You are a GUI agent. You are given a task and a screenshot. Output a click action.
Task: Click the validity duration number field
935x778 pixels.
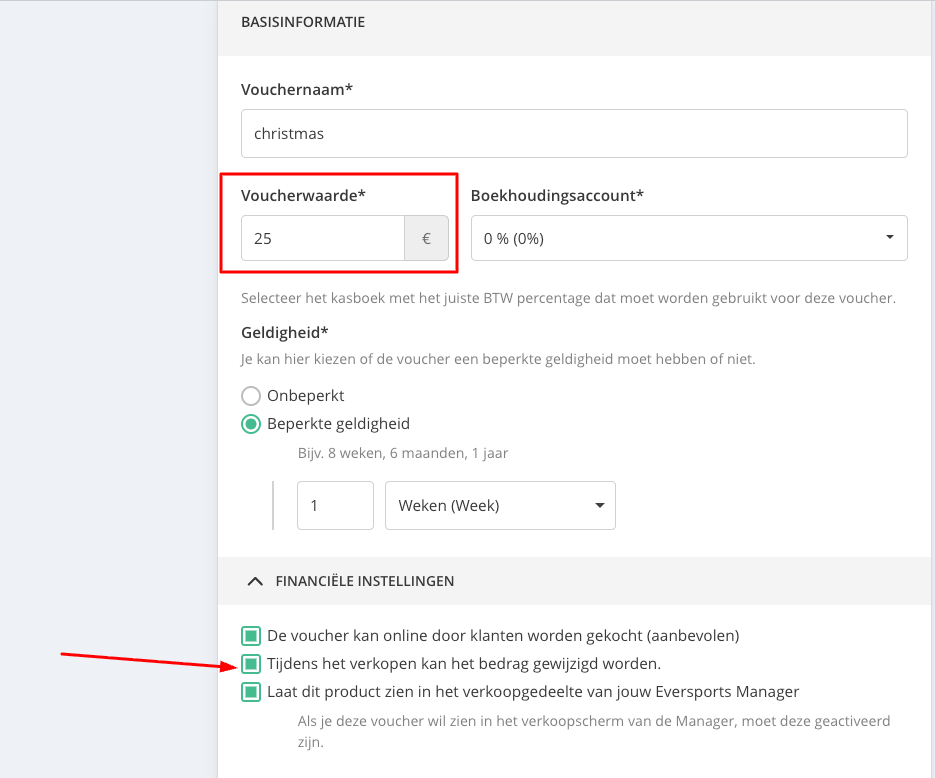[335, 505]
